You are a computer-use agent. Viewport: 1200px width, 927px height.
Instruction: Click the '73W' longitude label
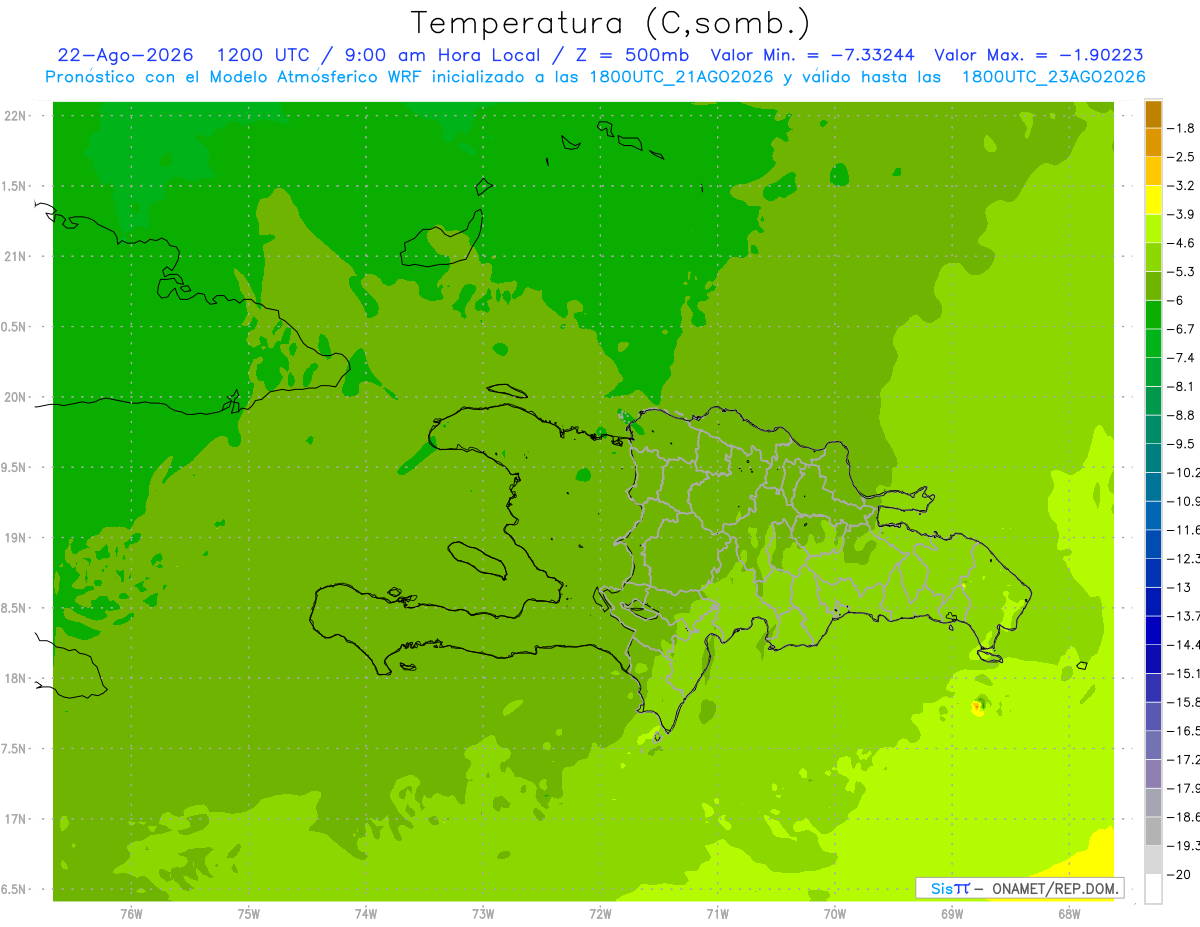click(483, 914)
